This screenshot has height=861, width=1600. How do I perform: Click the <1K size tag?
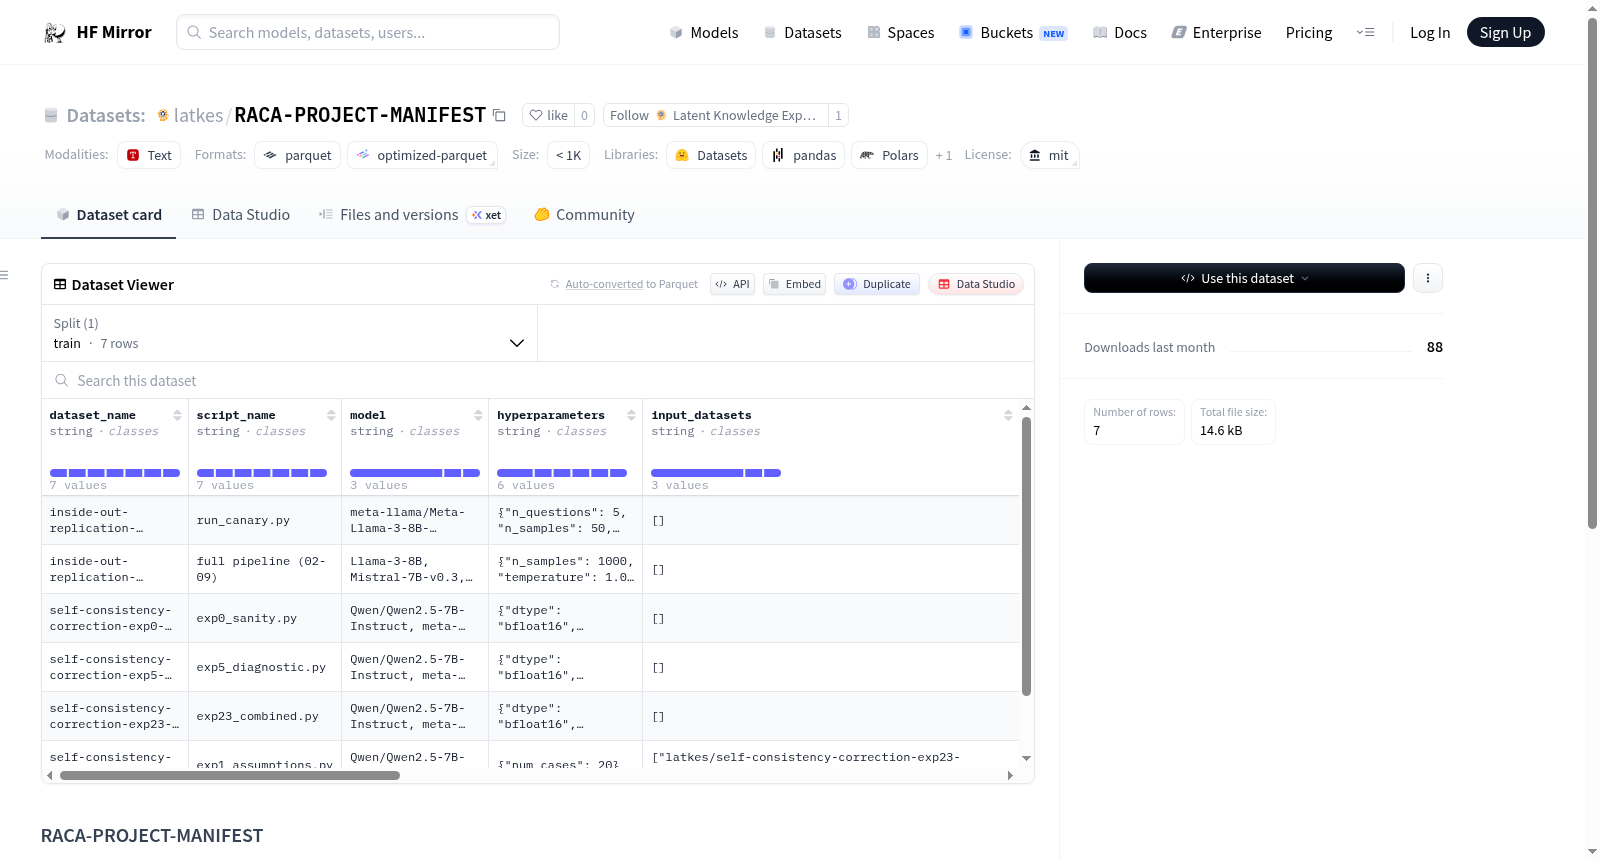point(568,155)
